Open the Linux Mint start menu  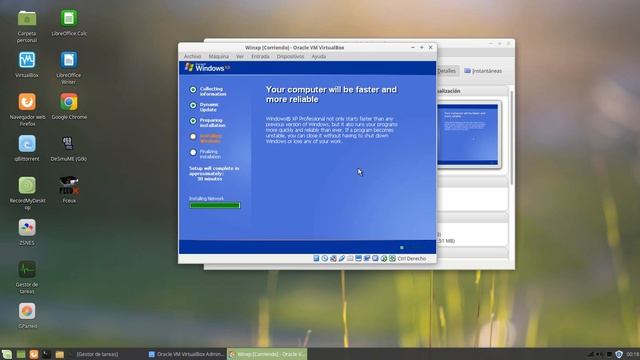7,354
